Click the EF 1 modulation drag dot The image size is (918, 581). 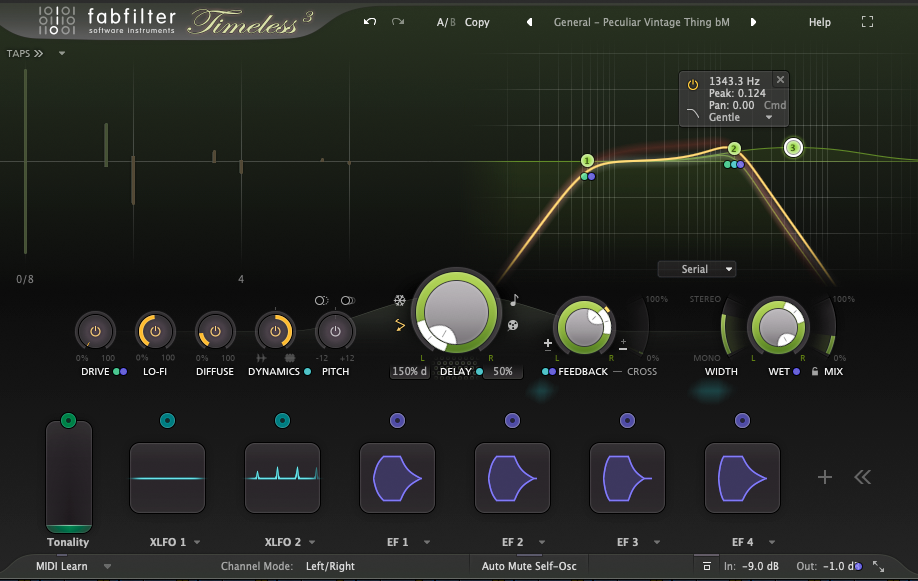(x=398, y=420)
